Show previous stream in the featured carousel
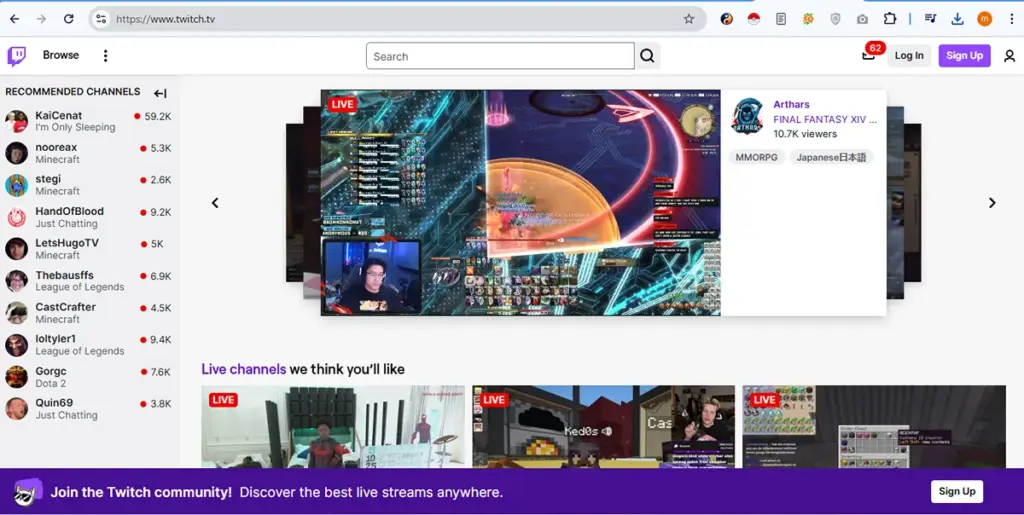This screenshot has height=515, width=1024. point(215,203)
